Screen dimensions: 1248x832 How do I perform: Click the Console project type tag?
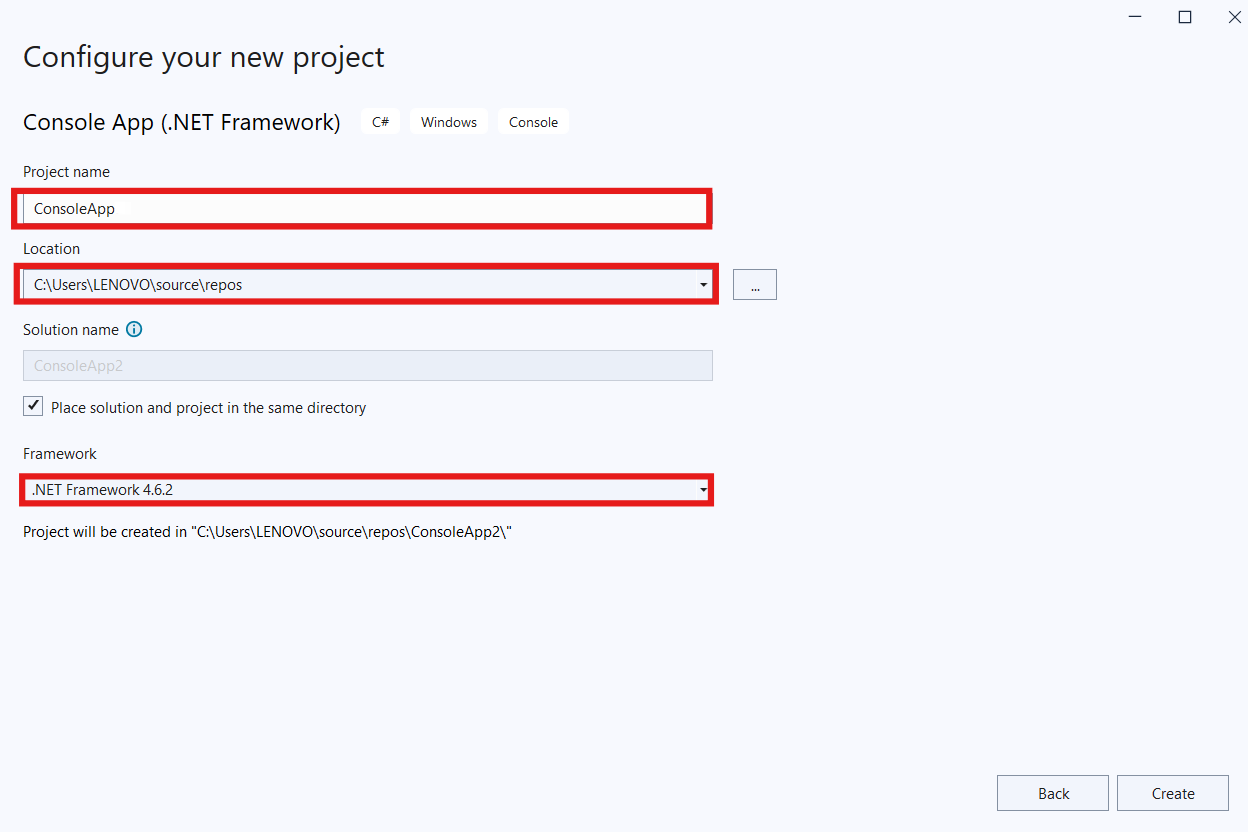(x=533, y=122)
